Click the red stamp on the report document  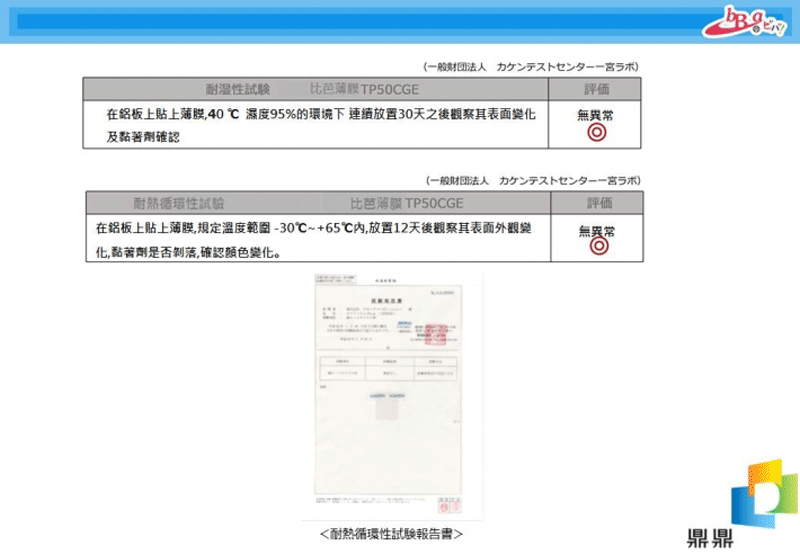[x=436, y=335]
